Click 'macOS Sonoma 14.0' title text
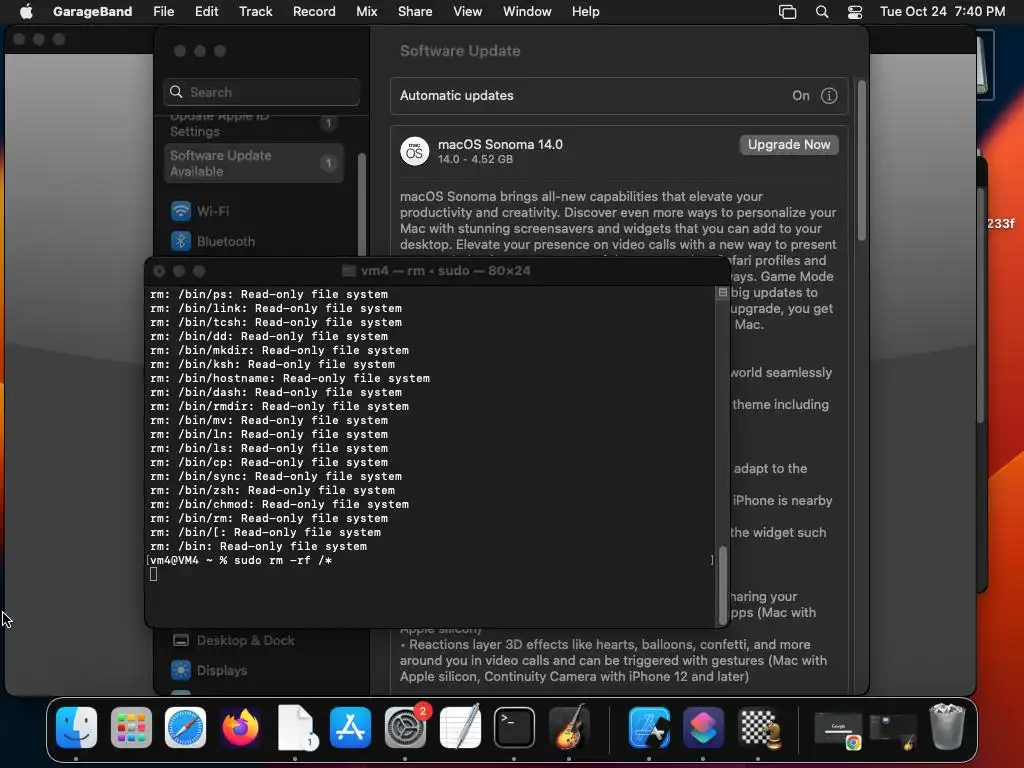The image size is (1024, 768). (500, 144)
